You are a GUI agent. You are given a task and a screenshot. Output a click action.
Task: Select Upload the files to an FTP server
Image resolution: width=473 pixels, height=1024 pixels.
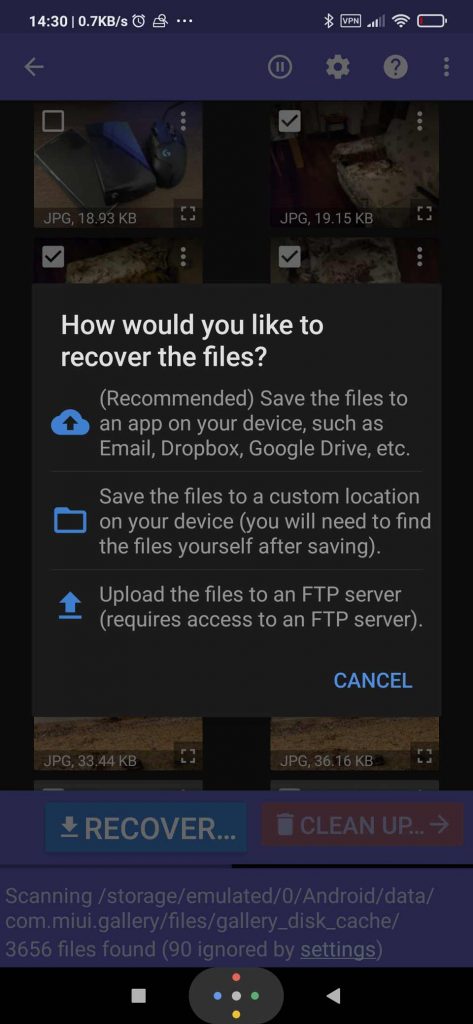click(236, 607)
